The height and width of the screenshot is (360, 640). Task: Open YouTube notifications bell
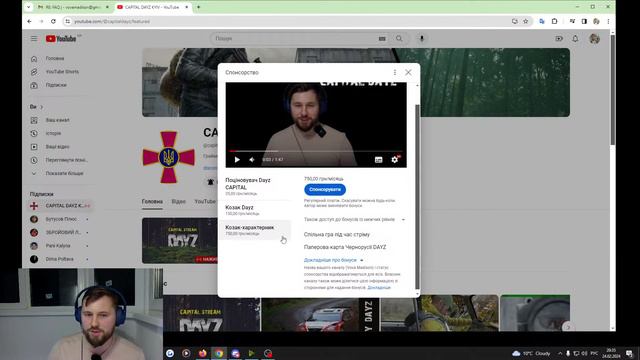tap(575, 38)
